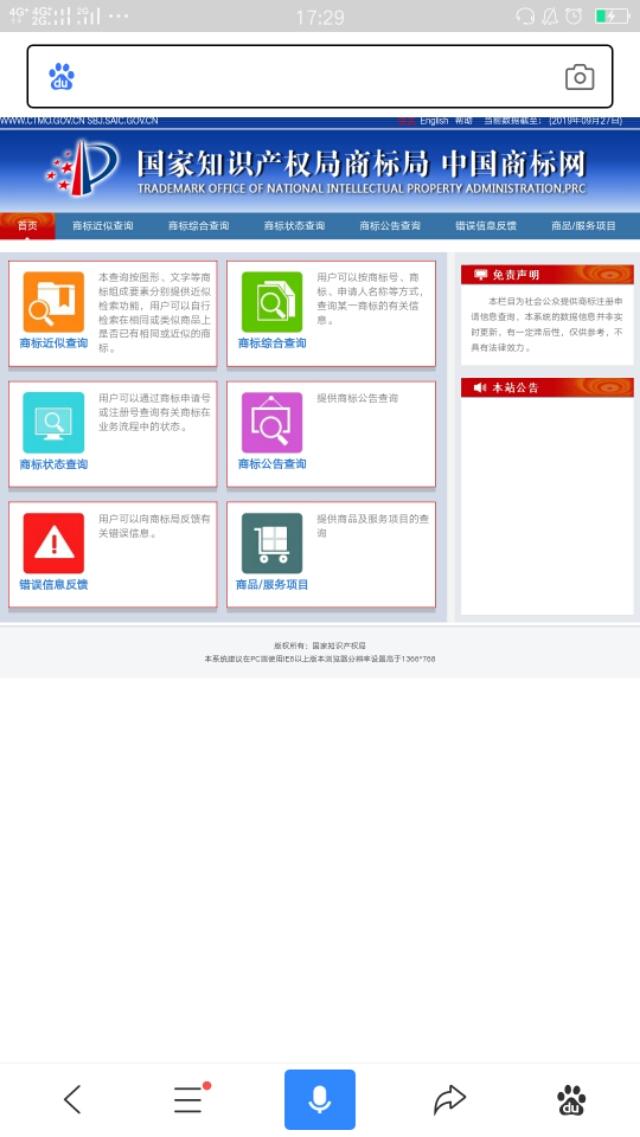Click orange similar-trademark search icon

[54, 302]
